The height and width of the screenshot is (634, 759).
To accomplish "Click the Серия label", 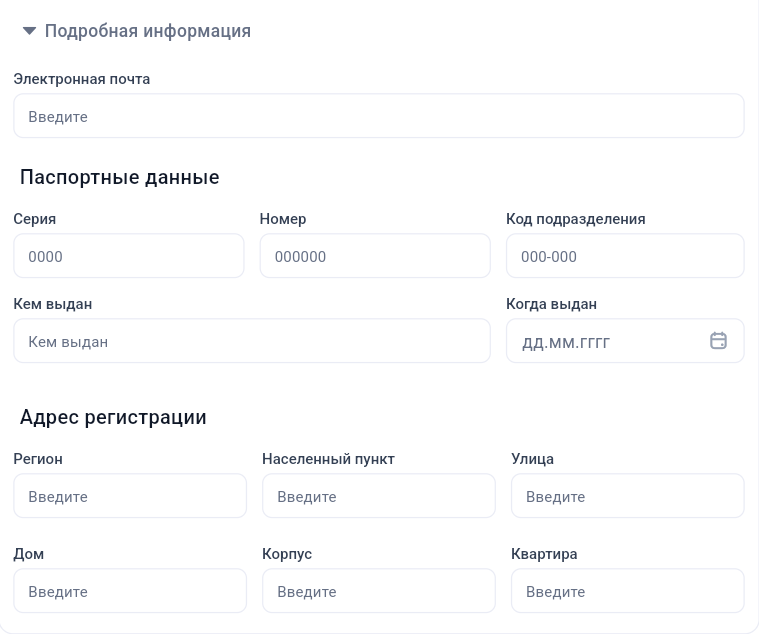I will click(35, 219).
